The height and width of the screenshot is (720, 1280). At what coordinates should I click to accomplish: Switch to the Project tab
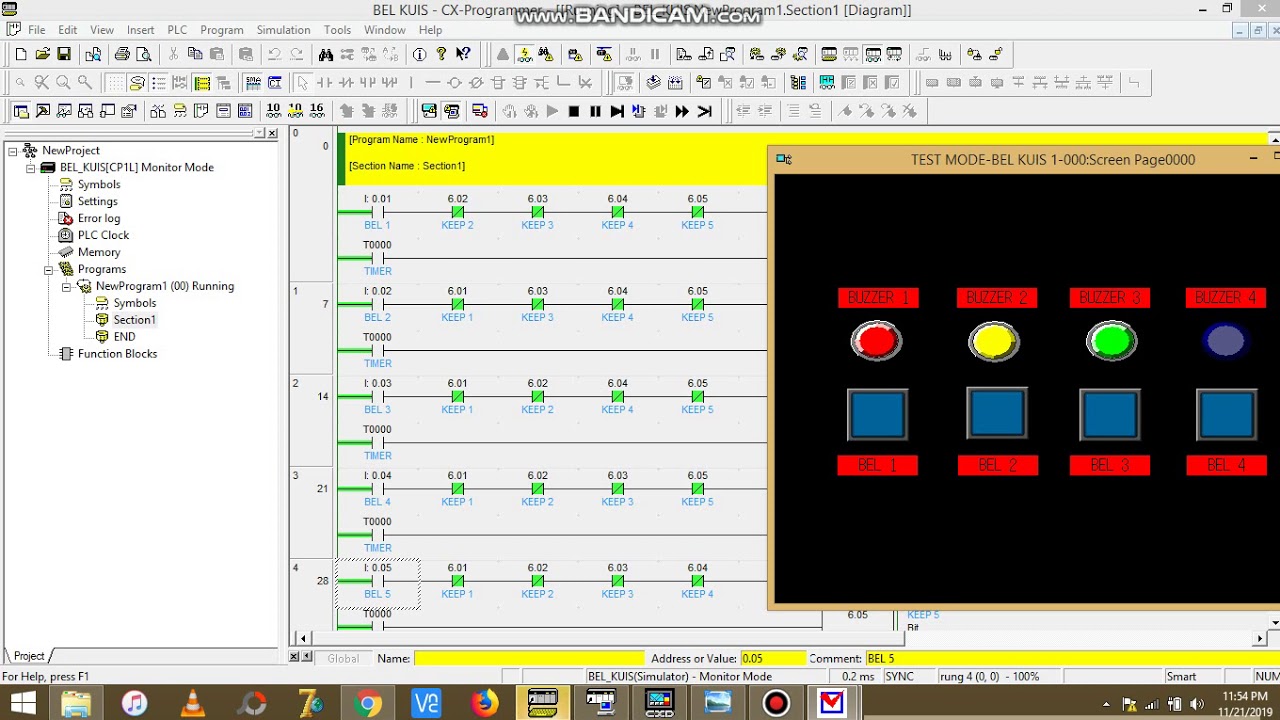[29, 656]
